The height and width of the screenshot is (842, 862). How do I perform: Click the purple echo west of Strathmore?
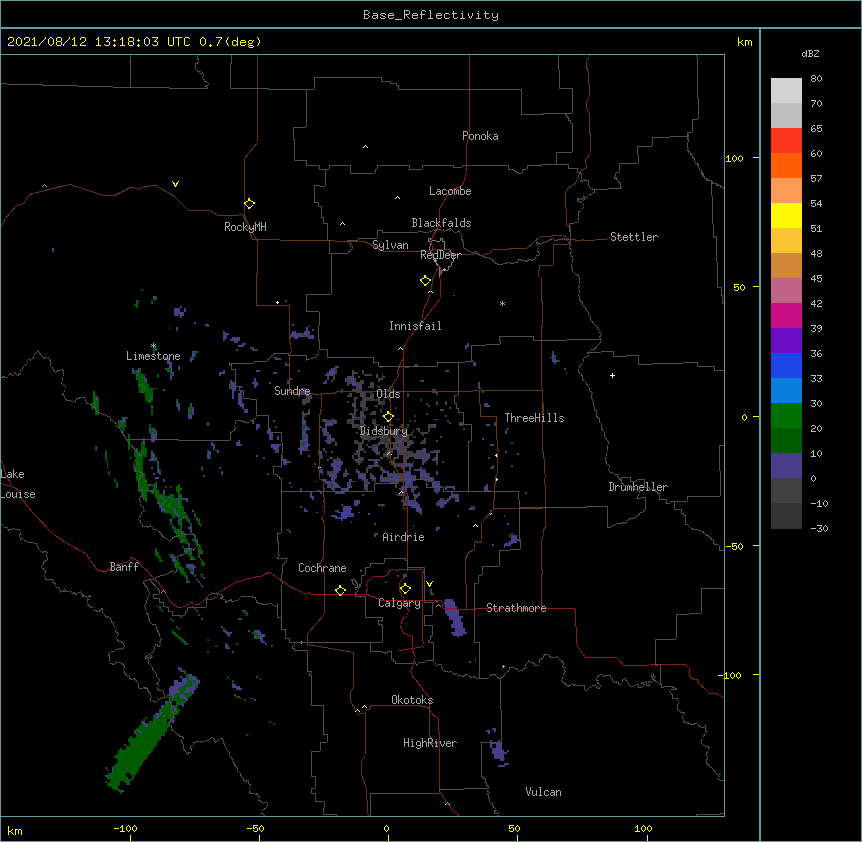click(x=455, y=617)
